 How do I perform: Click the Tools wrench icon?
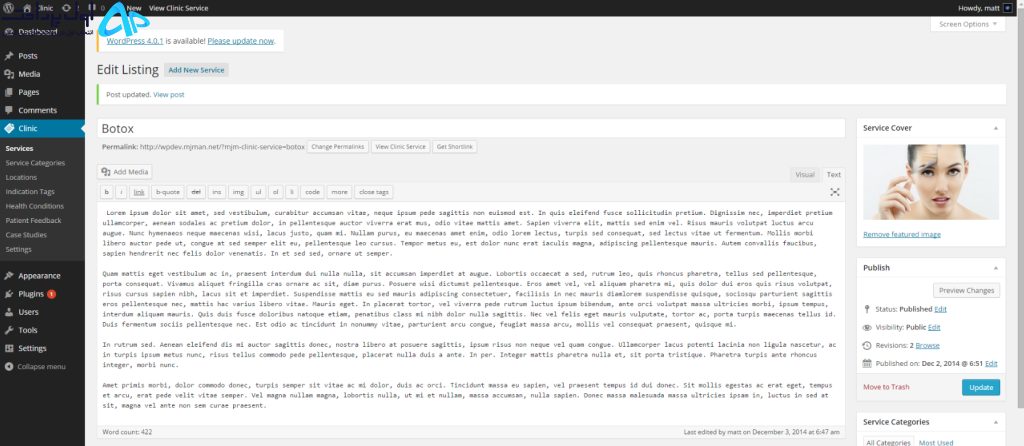(x=9, y=330)
